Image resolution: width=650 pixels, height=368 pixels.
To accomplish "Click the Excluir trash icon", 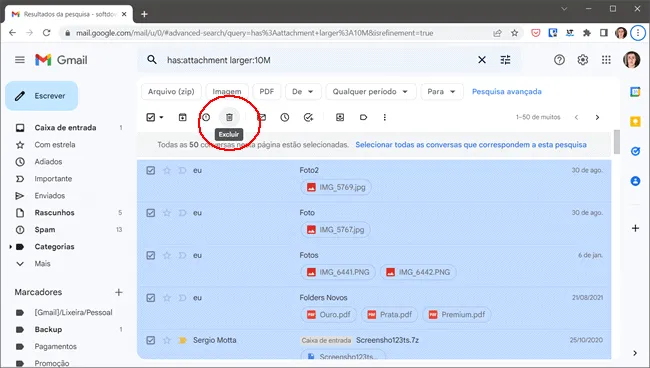I will [x=229, y=117].
